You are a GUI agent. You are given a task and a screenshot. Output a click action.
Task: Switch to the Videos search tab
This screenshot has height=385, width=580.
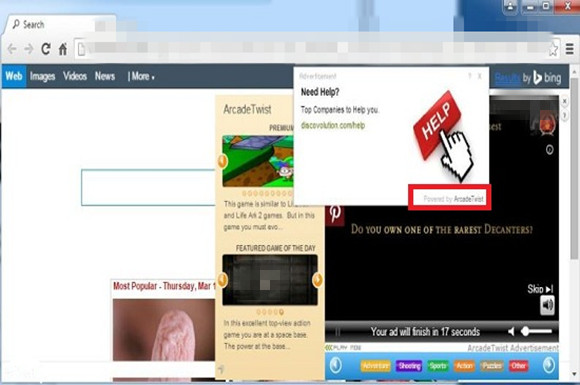[75, 77]
